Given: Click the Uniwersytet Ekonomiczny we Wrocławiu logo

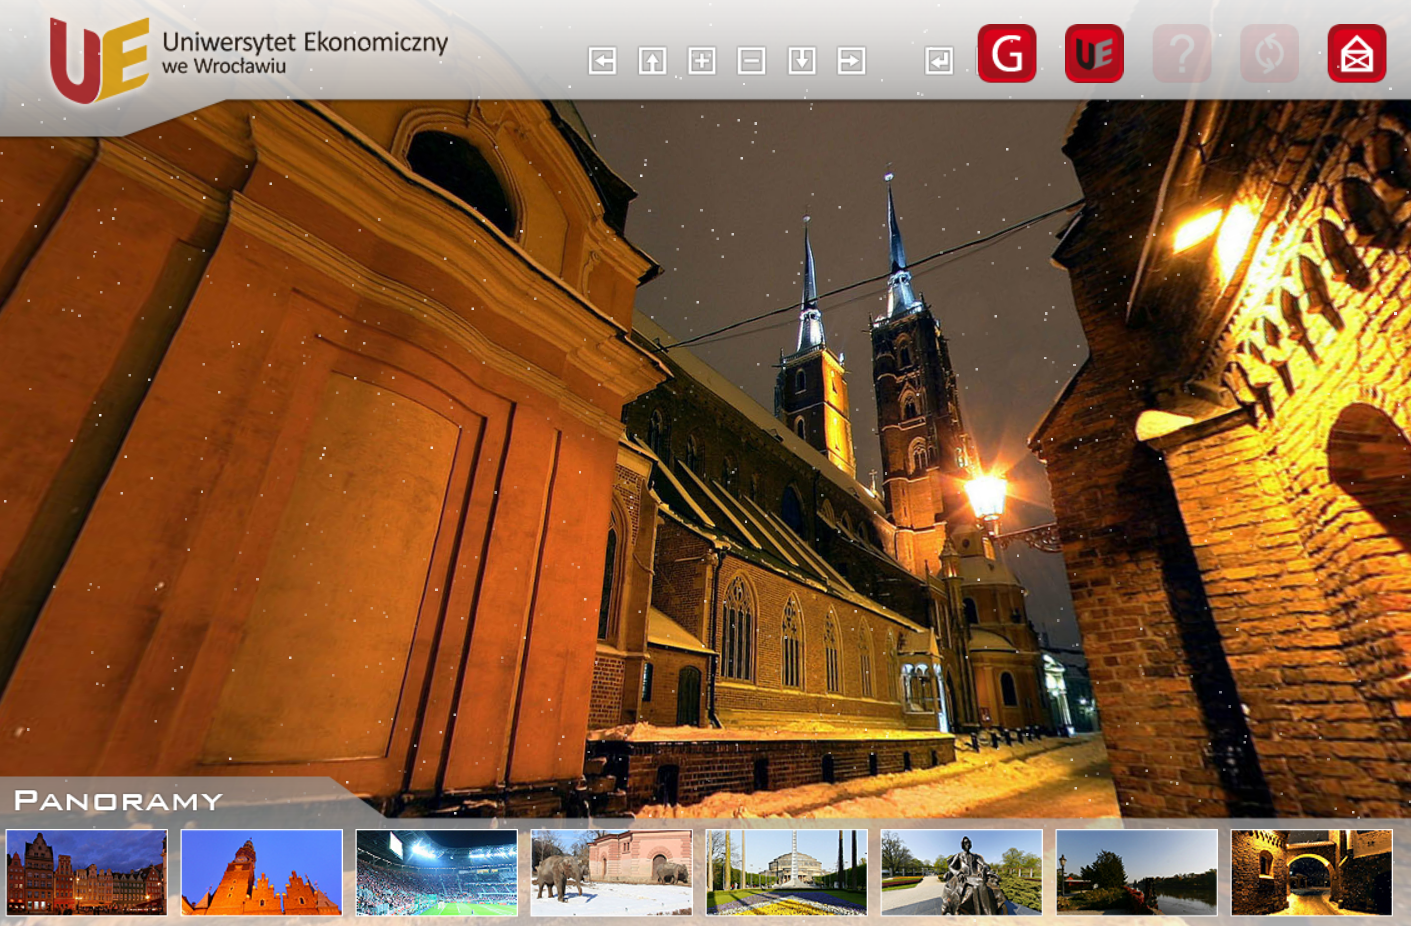Looking at the screenshot, I should [248, 60].
